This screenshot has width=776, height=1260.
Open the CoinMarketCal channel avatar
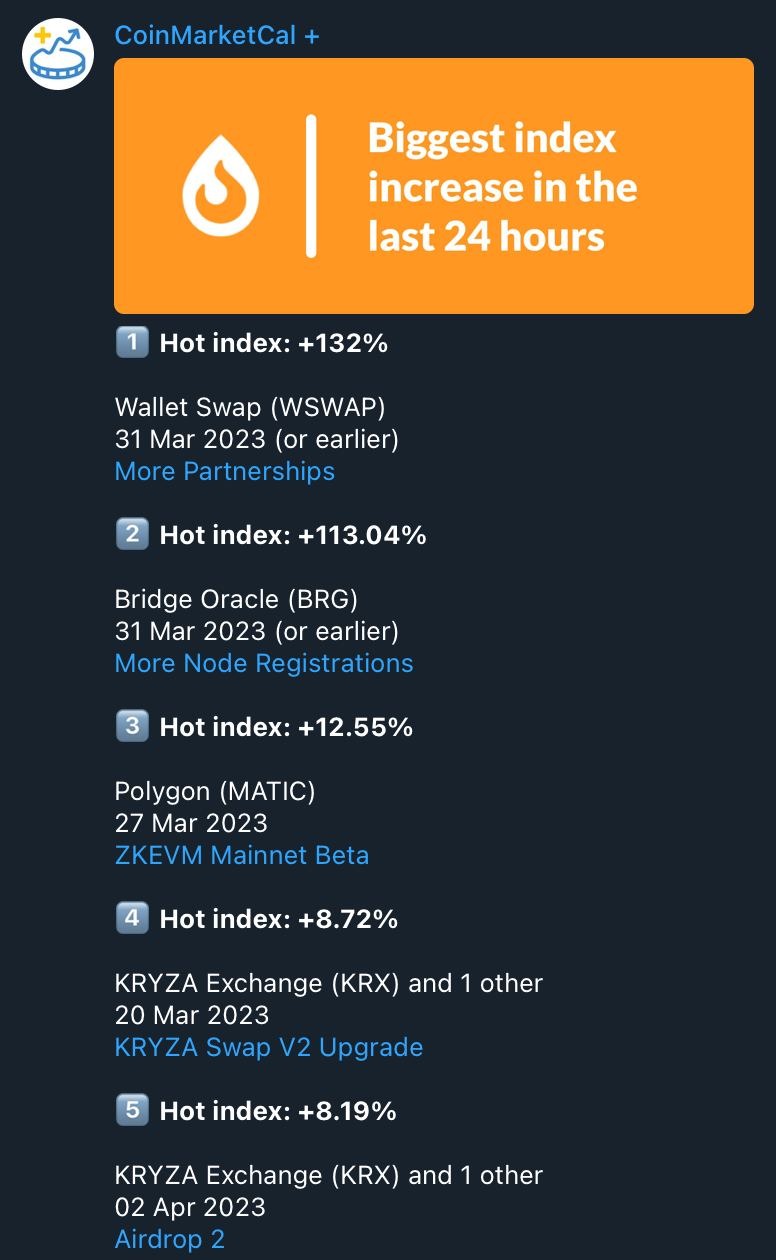(58, 54)
